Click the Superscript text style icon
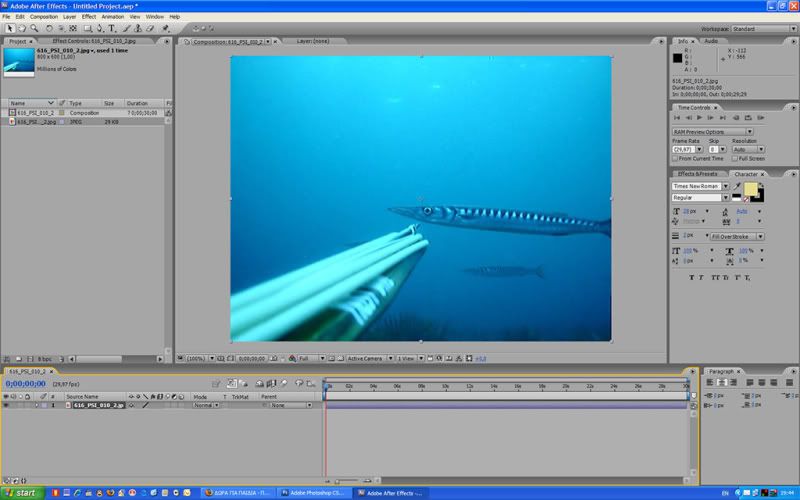The height and width of the screenshot is (500, 800). click(737, 278)
